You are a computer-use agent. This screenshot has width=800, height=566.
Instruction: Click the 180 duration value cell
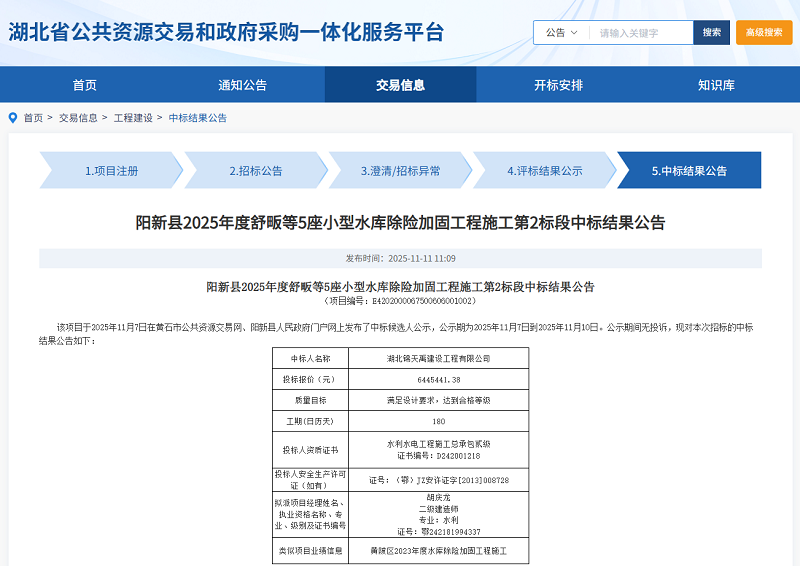coord(438,422)
